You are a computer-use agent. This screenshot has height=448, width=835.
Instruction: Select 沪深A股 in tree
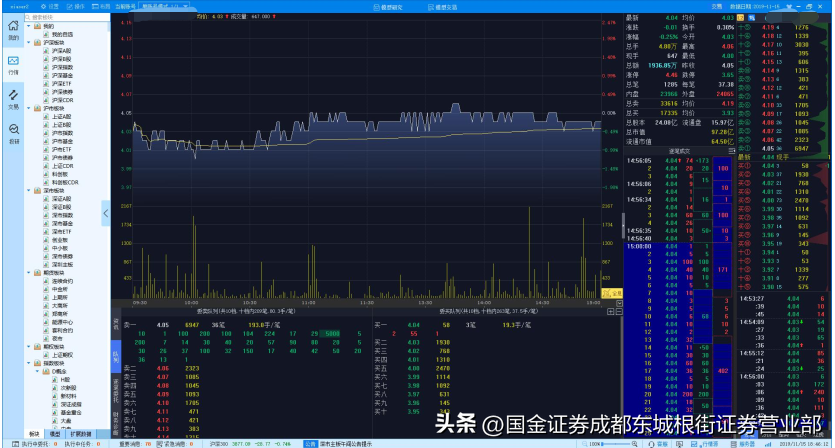[61, 51]
